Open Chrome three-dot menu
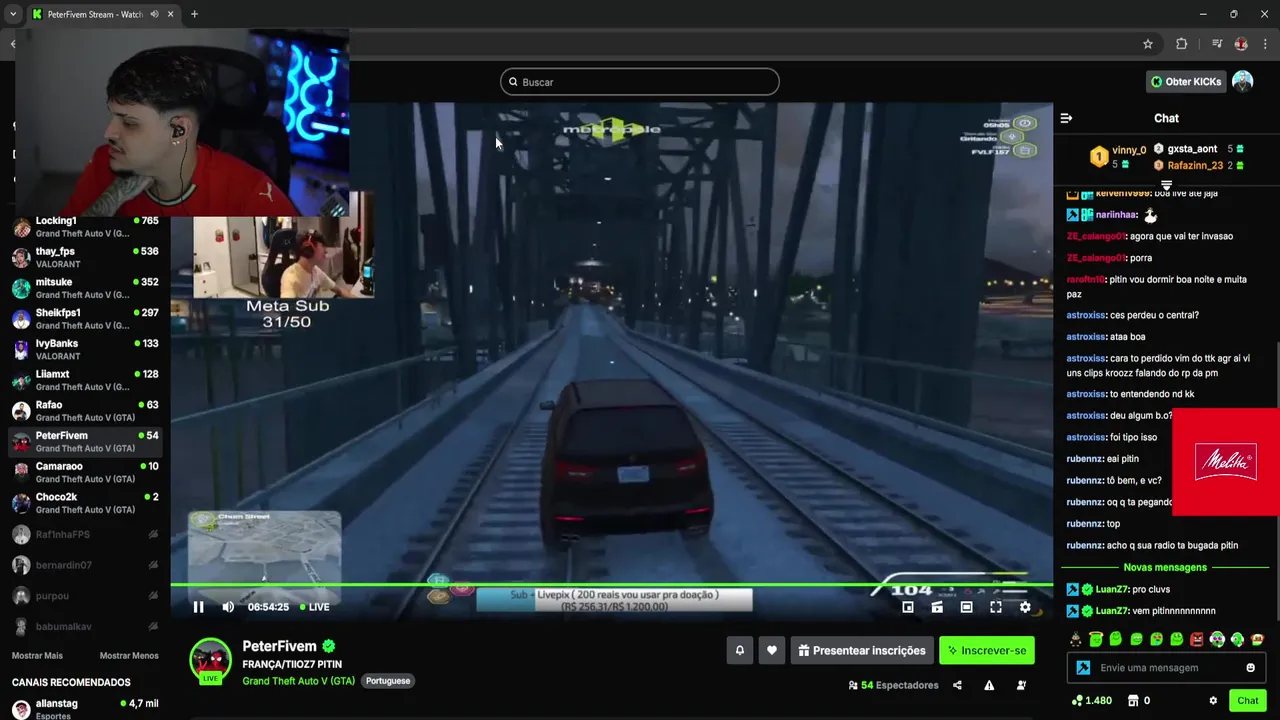This screenshot has height=720, width=1280. coord(1266,44)
